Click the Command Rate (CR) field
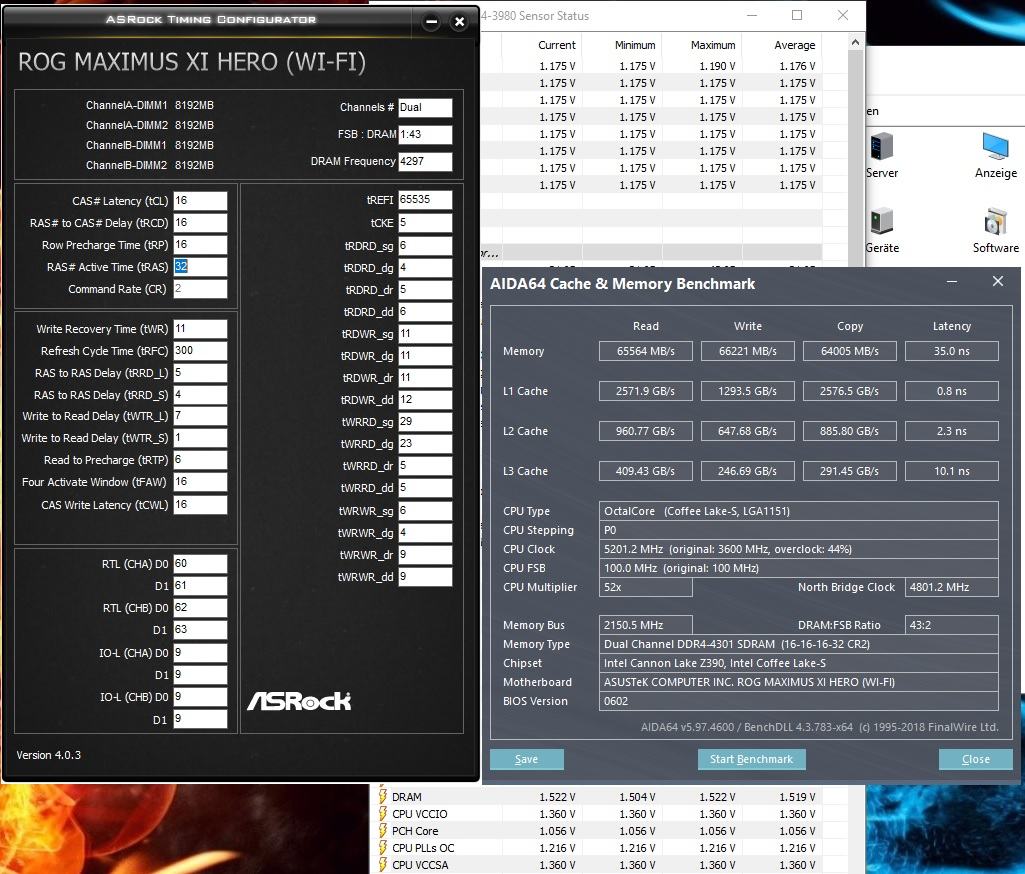This screenshot has height=874, width=1025. (200, 289)
